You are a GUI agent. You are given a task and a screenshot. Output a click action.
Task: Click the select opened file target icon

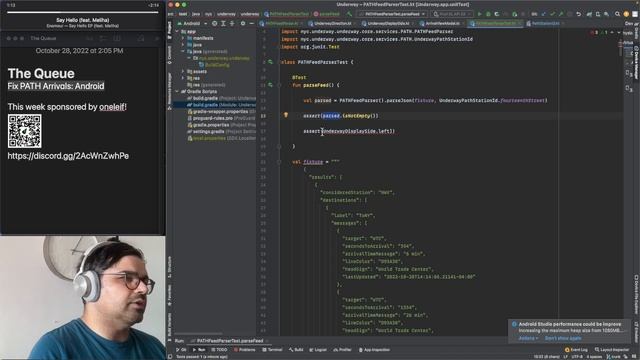click(x=215, y=23)
